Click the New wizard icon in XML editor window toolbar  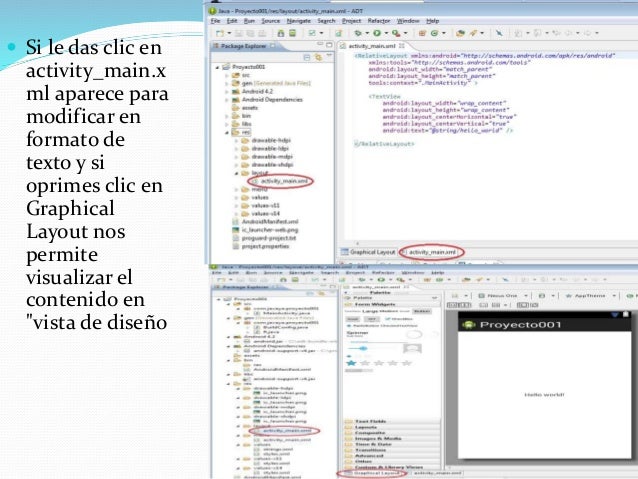[220, 33]
